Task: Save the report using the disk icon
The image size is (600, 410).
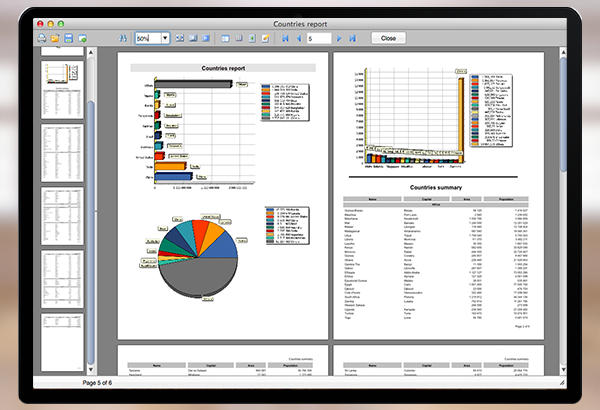Action: 68,38
